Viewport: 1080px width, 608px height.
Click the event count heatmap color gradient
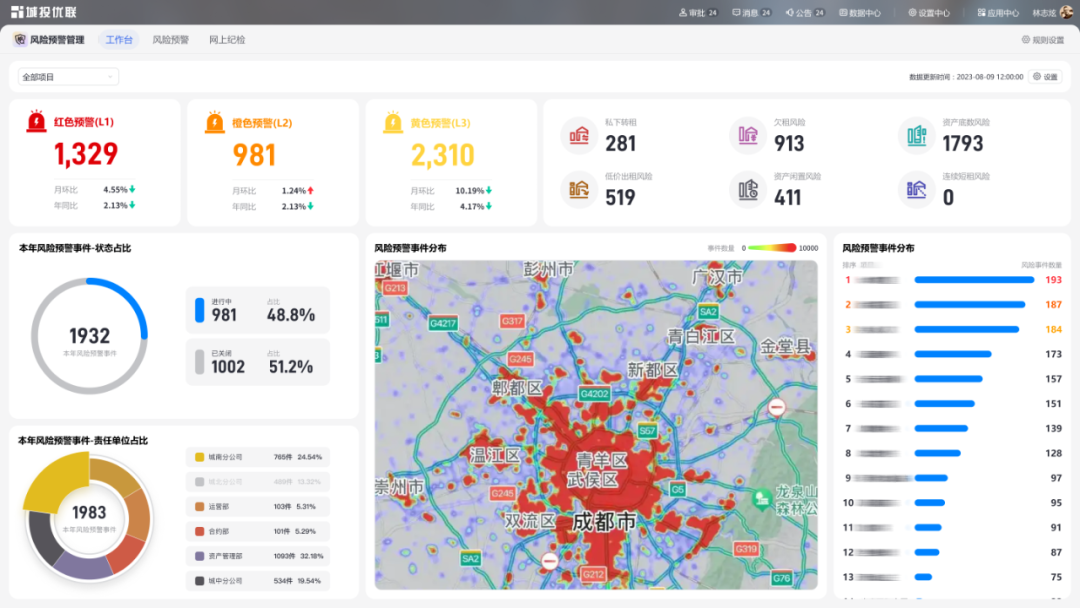point(770,248)
